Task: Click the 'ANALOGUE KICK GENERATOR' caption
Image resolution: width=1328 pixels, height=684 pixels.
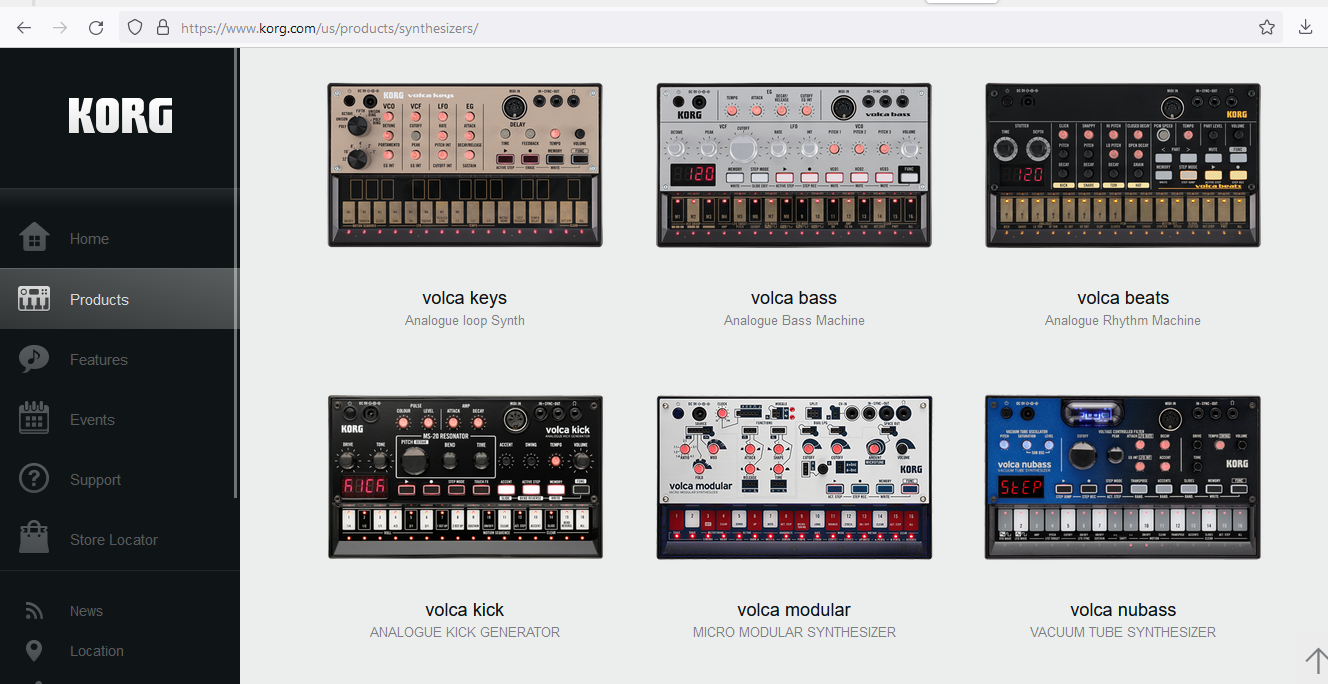Action: click(465, 633)
